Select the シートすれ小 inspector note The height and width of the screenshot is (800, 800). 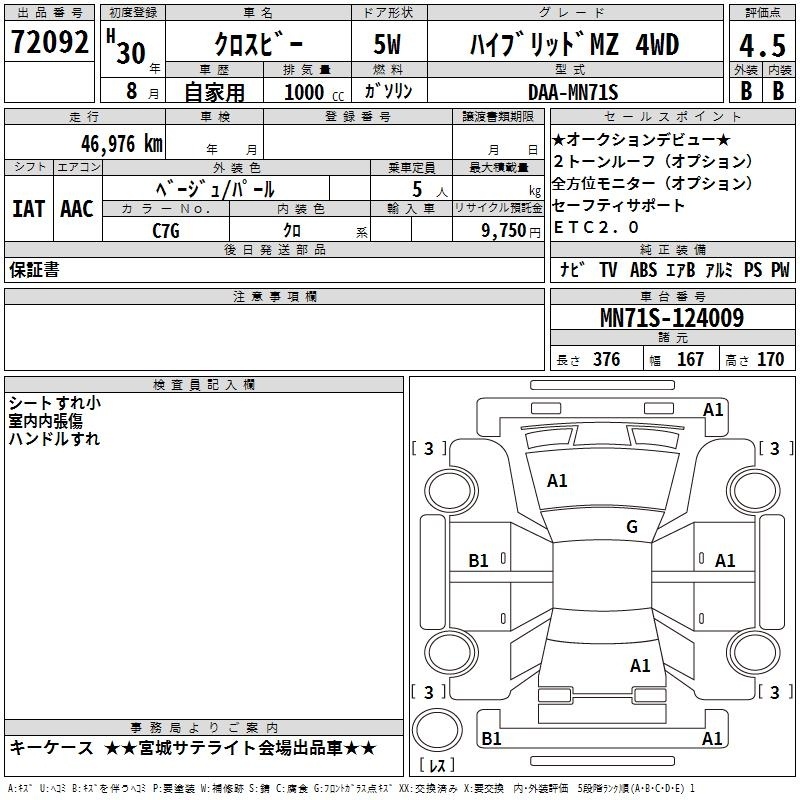point(54,403)
